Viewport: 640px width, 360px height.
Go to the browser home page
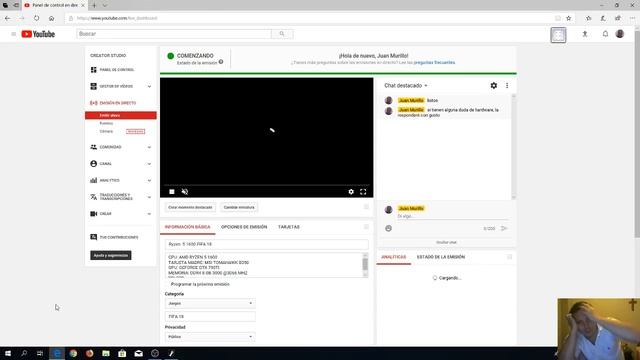pos(51,18)
